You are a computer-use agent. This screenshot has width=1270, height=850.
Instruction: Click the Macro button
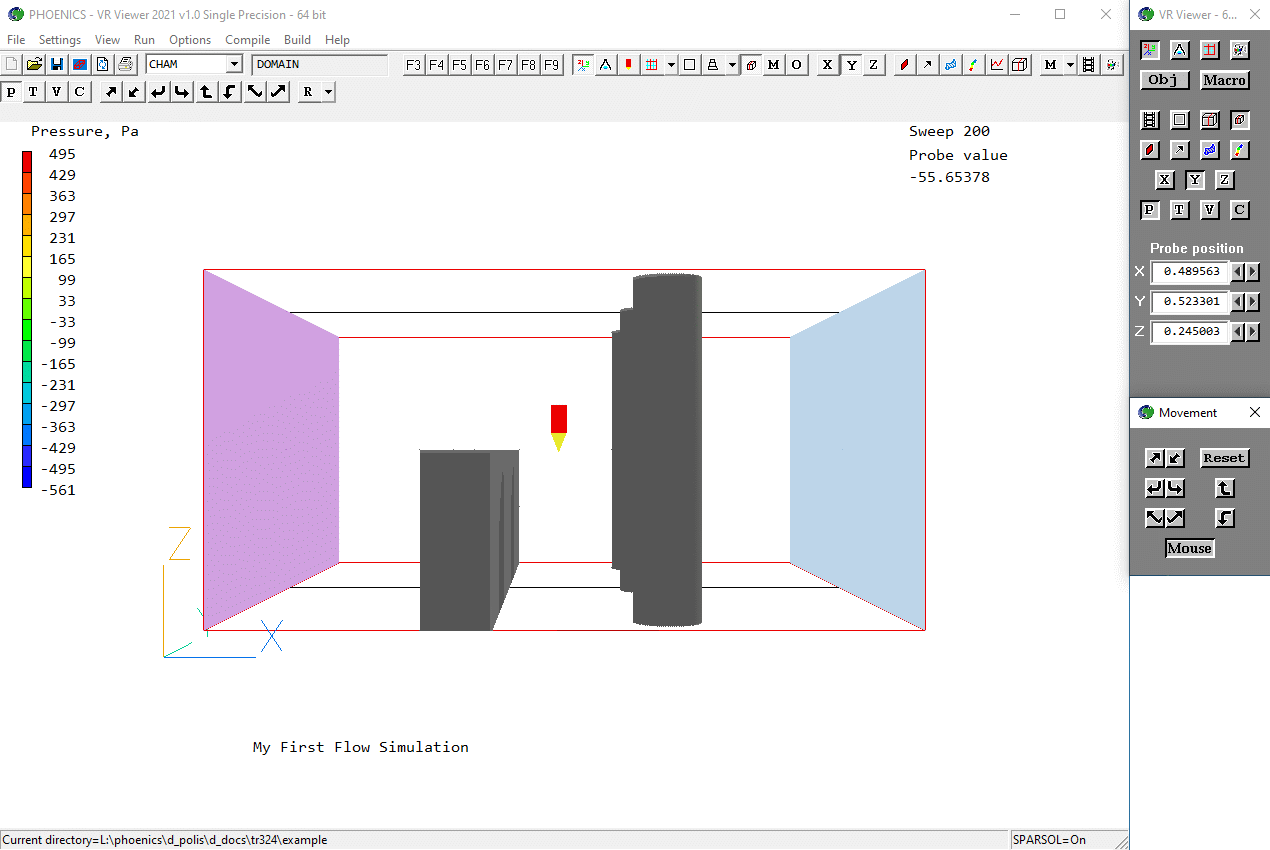[x=1224, y=80]
